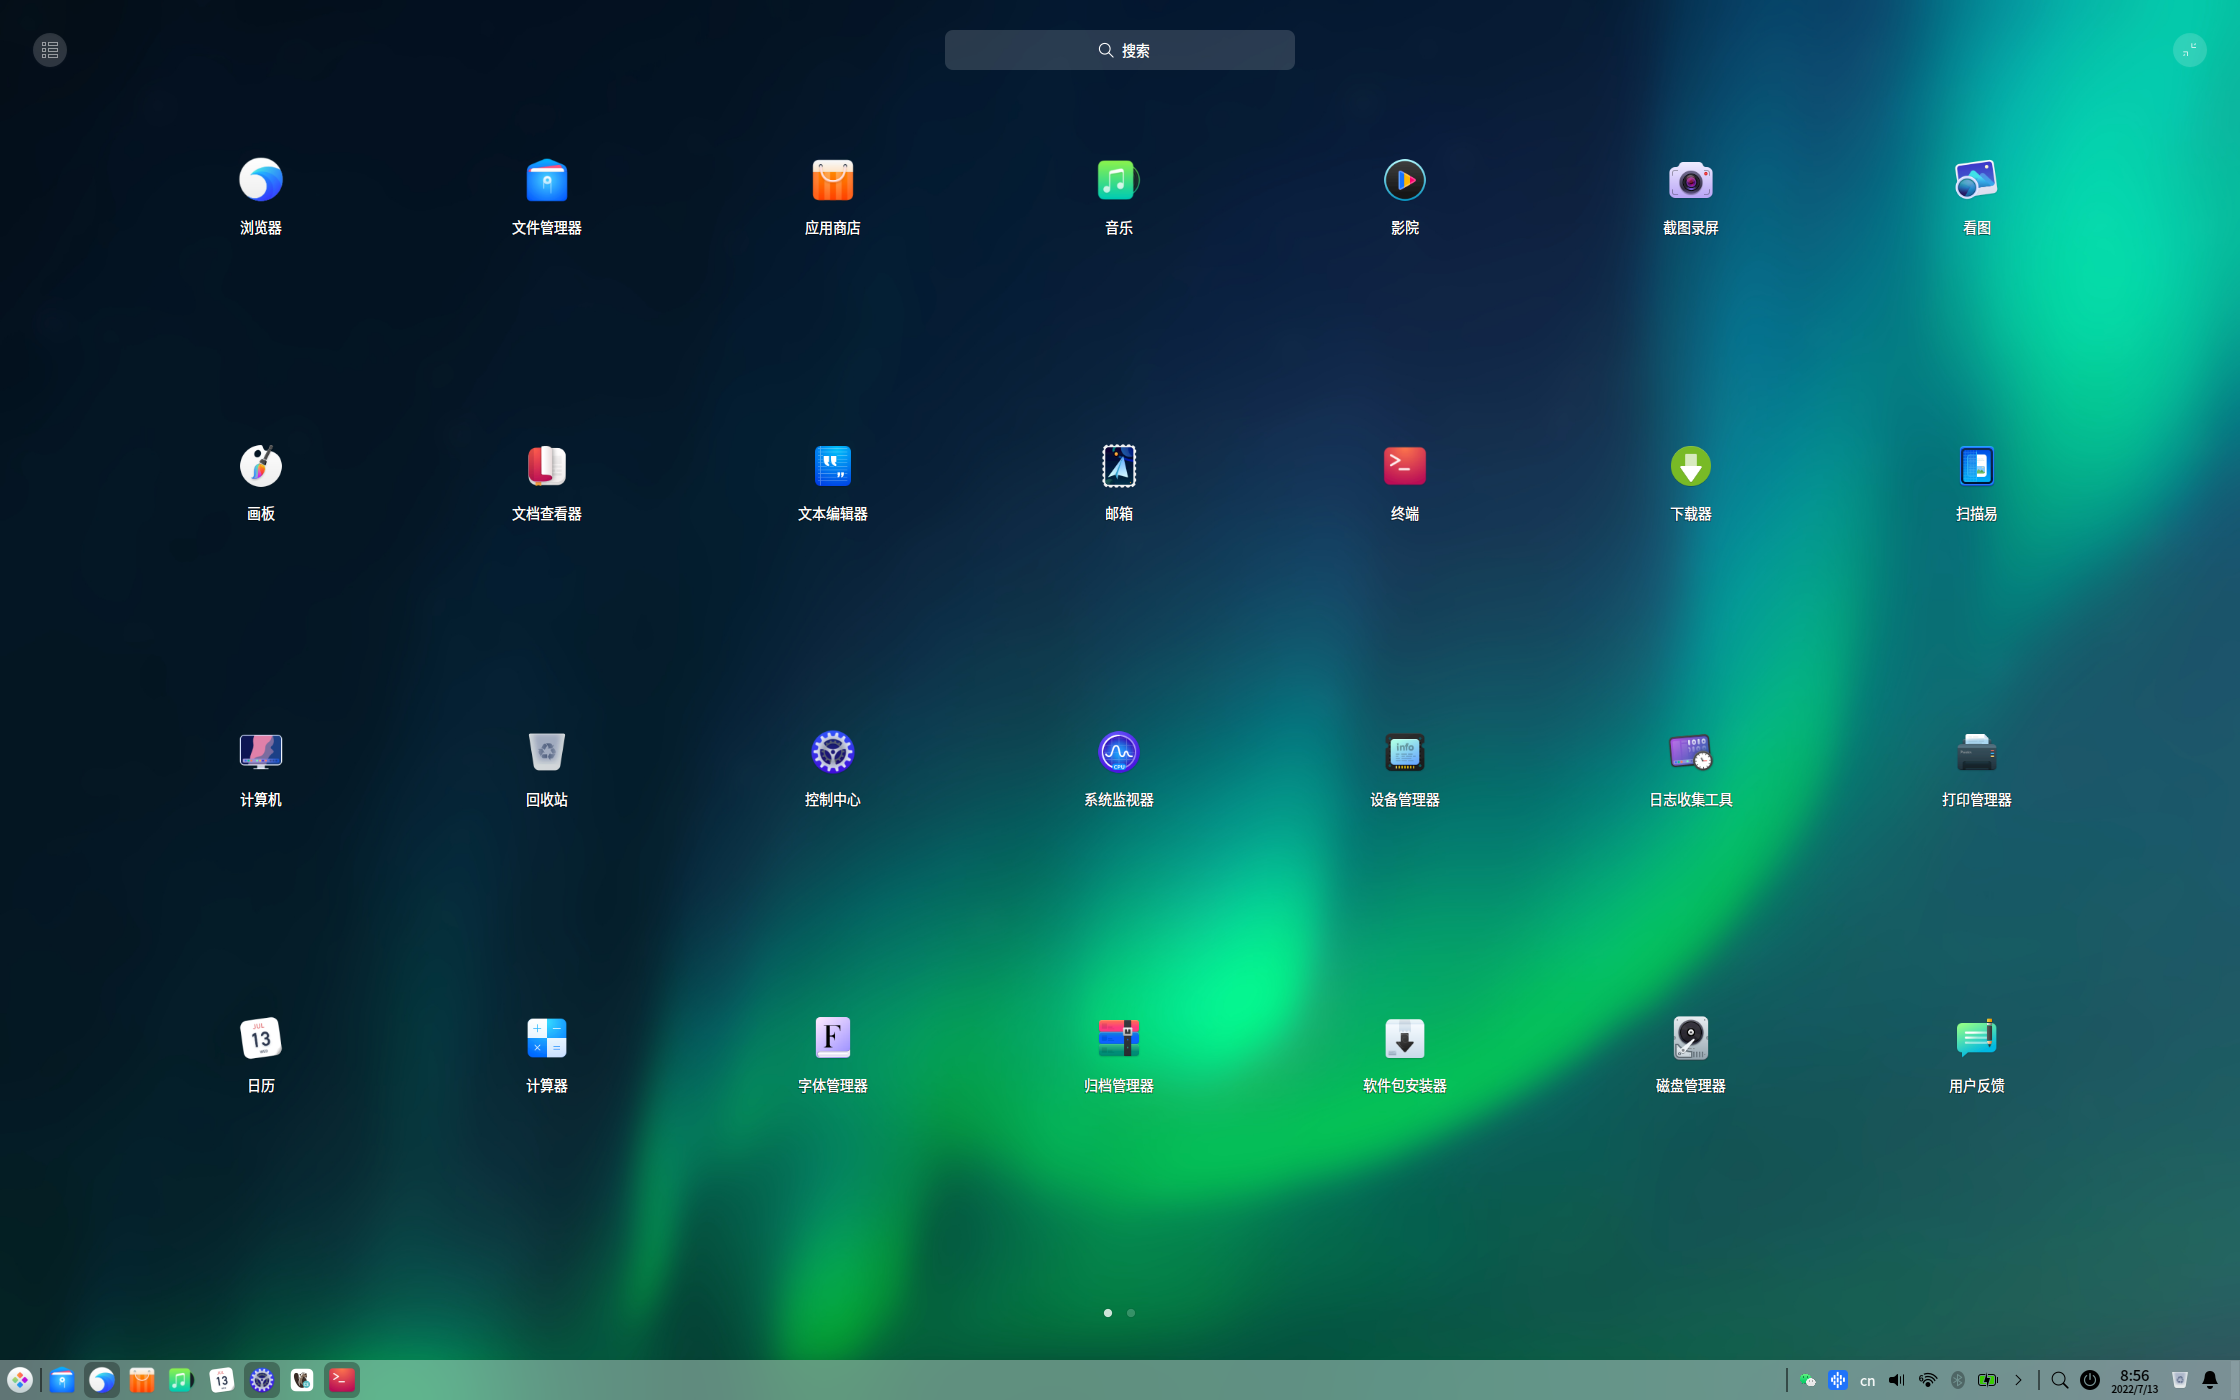Launch 系统监视器 system monitor
The width and height of the screenshot is (2240, 1400).
(x=1118, y=753)
